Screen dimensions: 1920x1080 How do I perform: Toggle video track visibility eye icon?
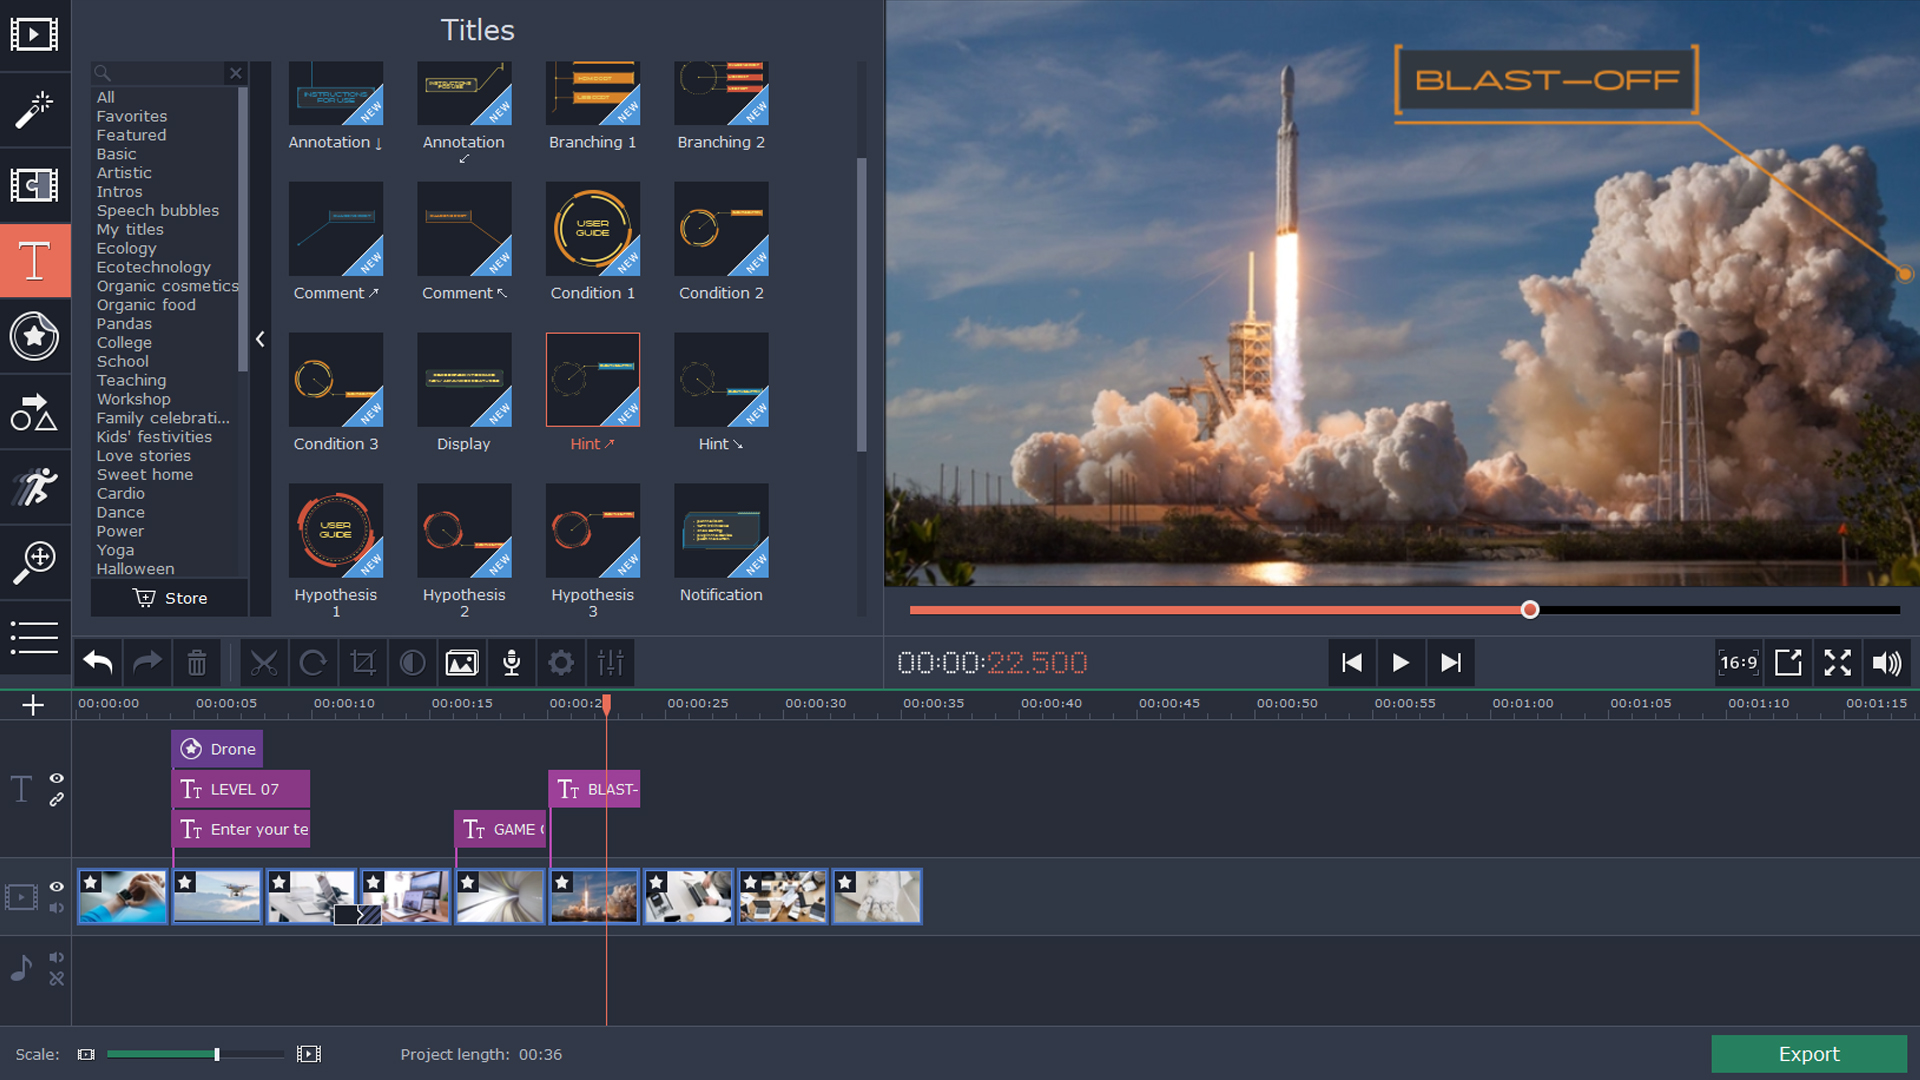[57, 886]
